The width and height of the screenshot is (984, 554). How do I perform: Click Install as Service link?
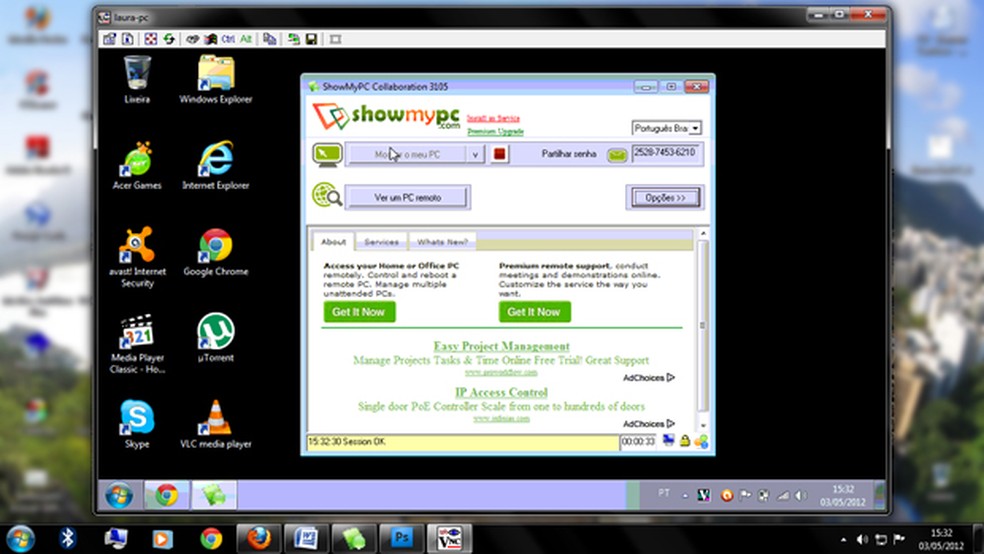[x=493, y=118]
